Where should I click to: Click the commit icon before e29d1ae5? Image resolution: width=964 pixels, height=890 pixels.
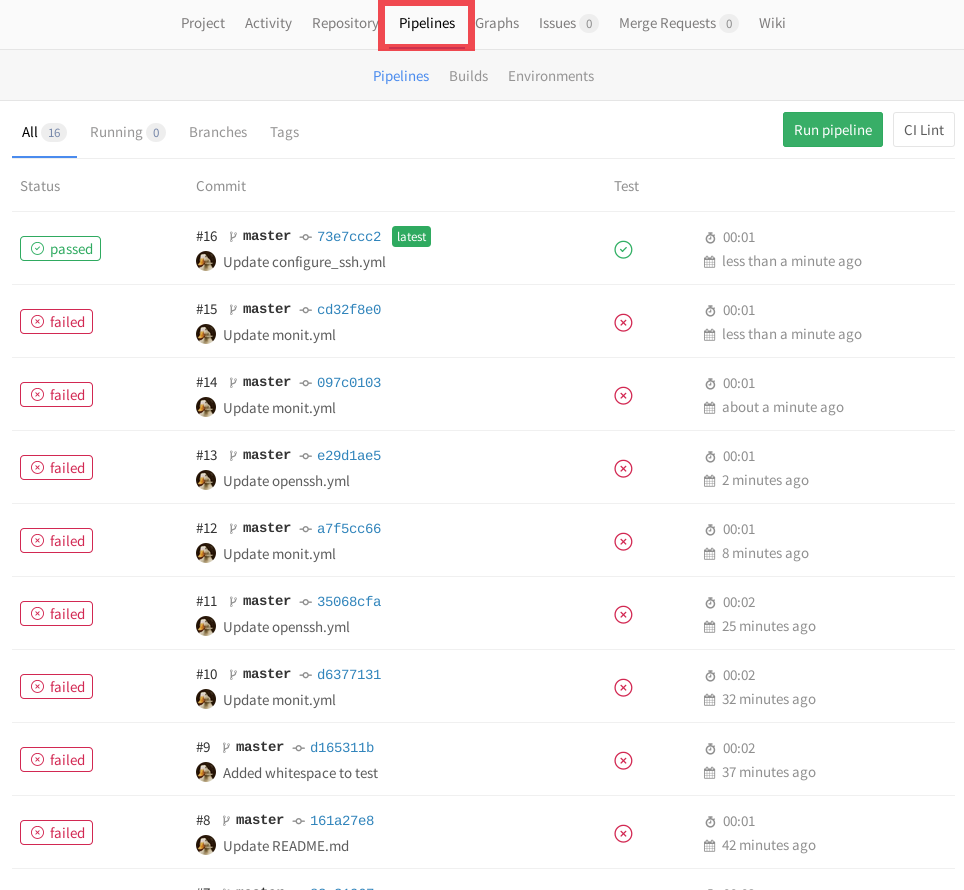pyautogui.click(x=307, y=454)
